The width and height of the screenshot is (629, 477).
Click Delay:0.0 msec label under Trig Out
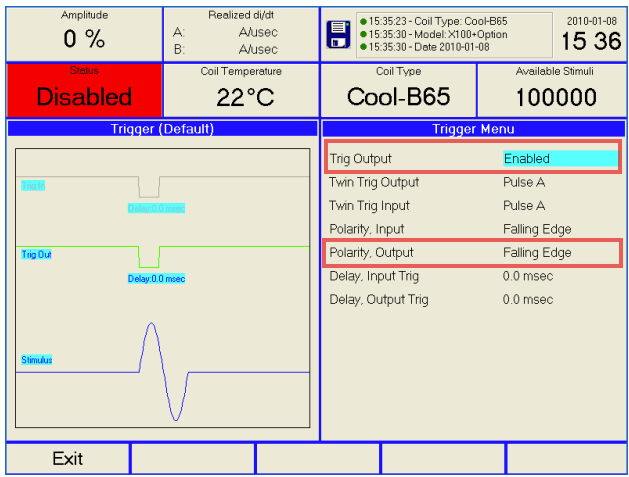(x=156, y=278)
